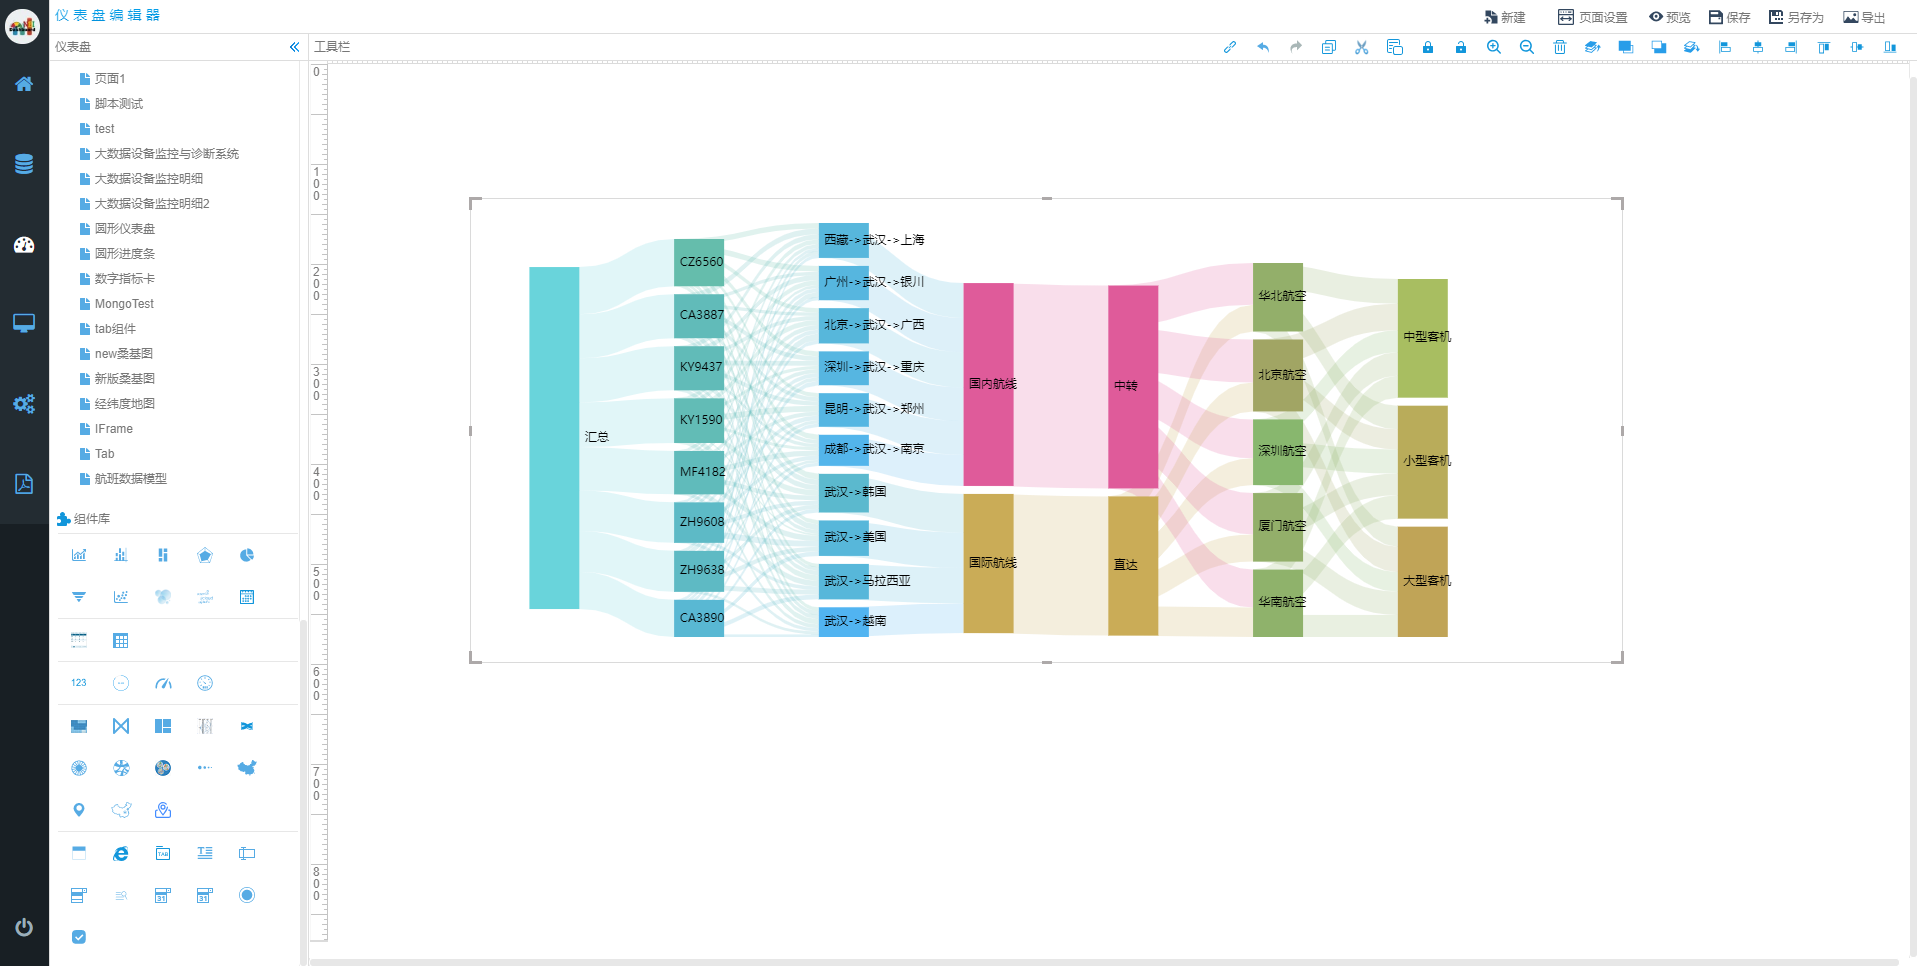Add the 123 number indicator component
Viewport: 1917px width, 966px height.
click(x=79, y=683)
